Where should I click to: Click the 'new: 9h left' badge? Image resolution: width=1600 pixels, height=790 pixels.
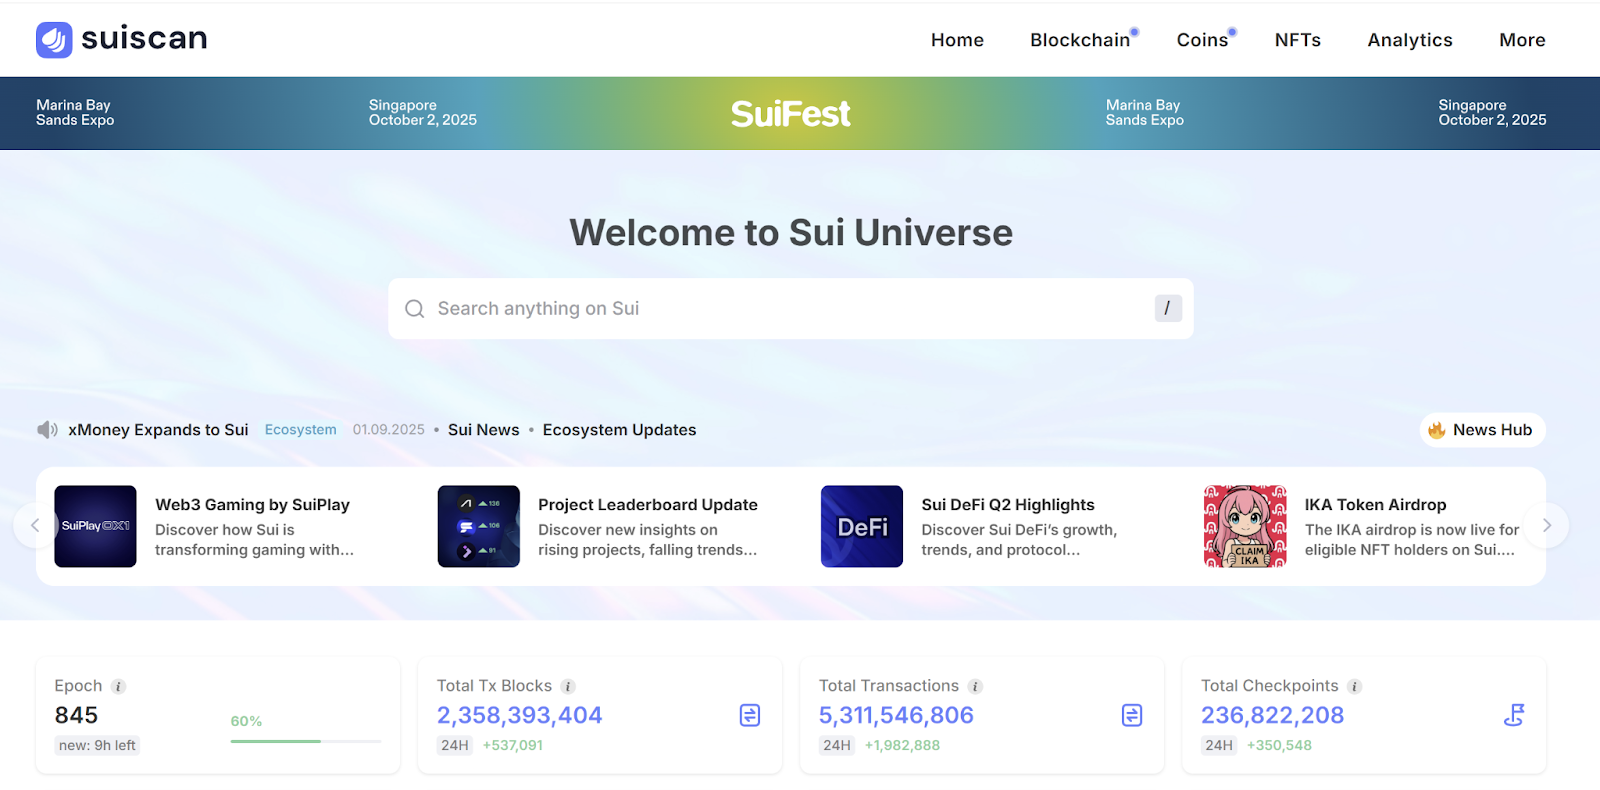tap(97, 745)
